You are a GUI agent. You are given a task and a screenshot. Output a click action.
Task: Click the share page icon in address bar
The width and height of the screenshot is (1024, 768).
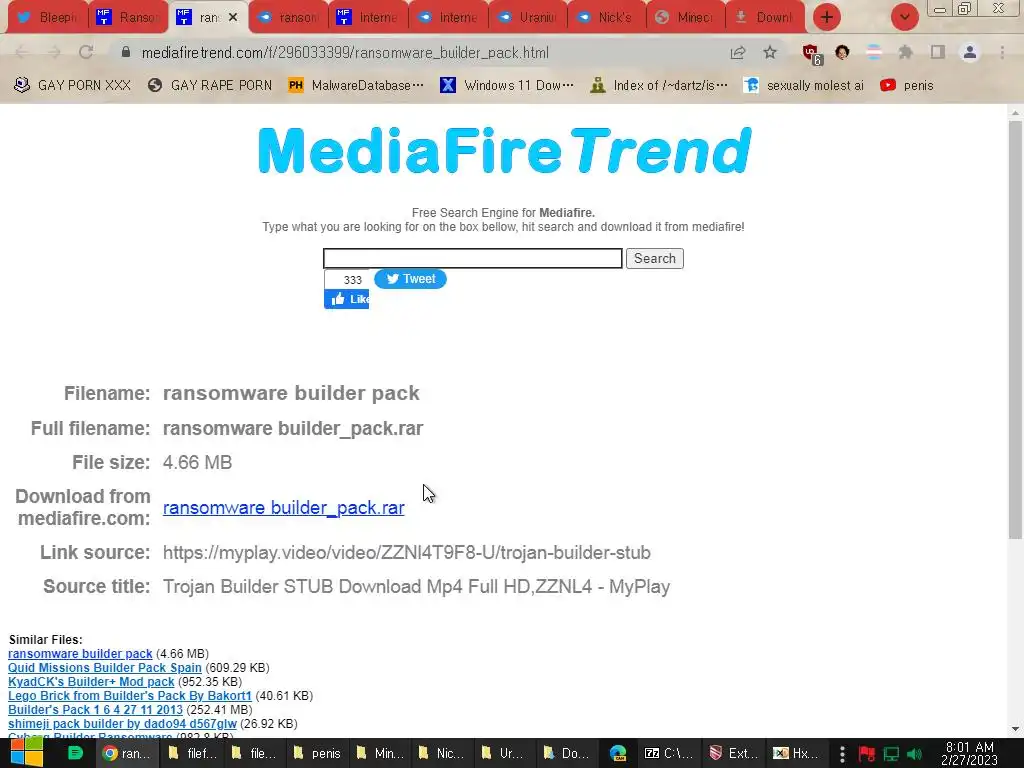point(738,52)
